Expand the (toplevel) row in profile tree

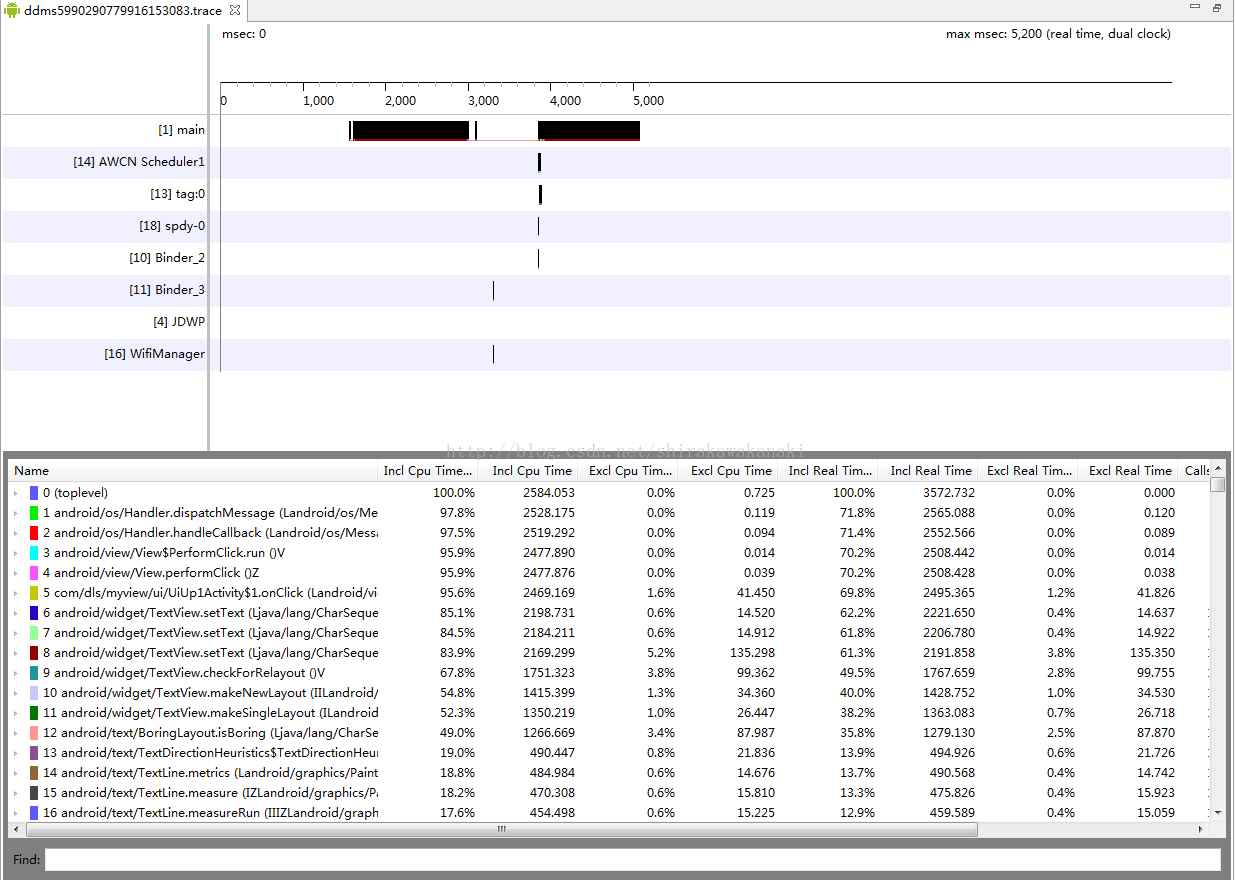click(x=16, y=493)
